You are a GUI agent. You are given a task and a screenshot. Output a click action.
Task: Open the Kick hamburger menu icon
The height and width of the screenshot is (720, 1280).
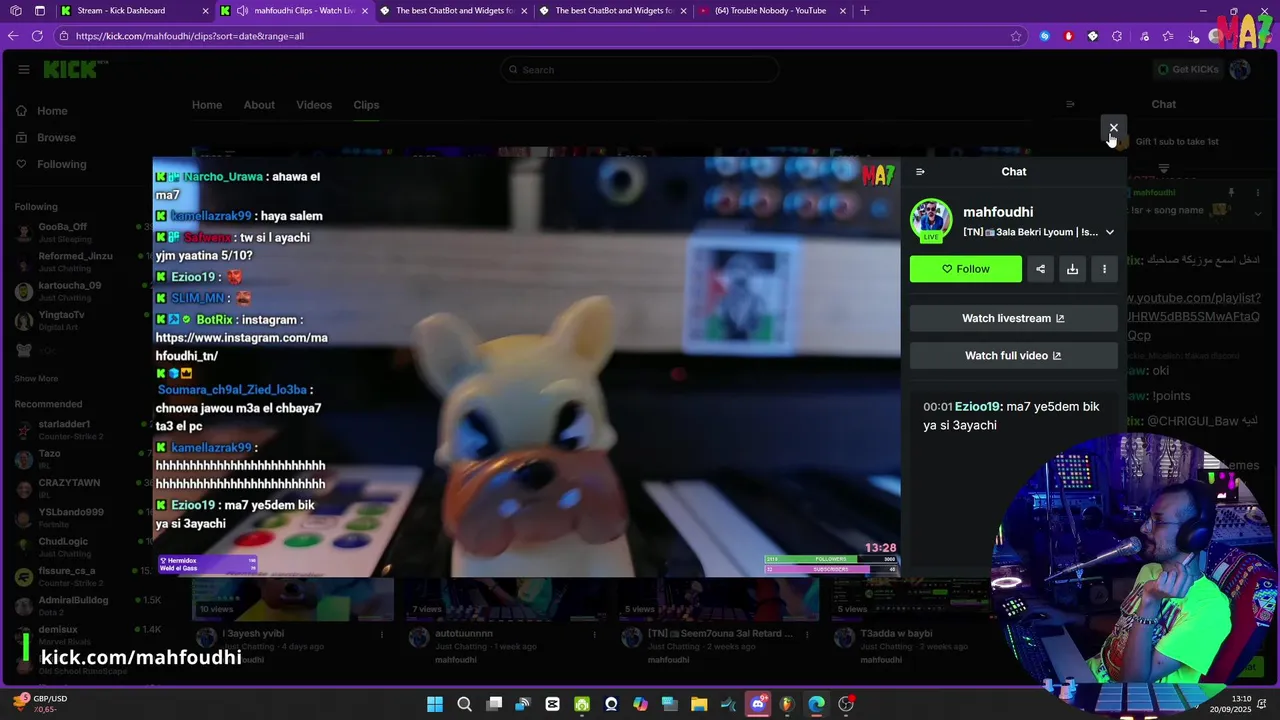pos(23,69)
